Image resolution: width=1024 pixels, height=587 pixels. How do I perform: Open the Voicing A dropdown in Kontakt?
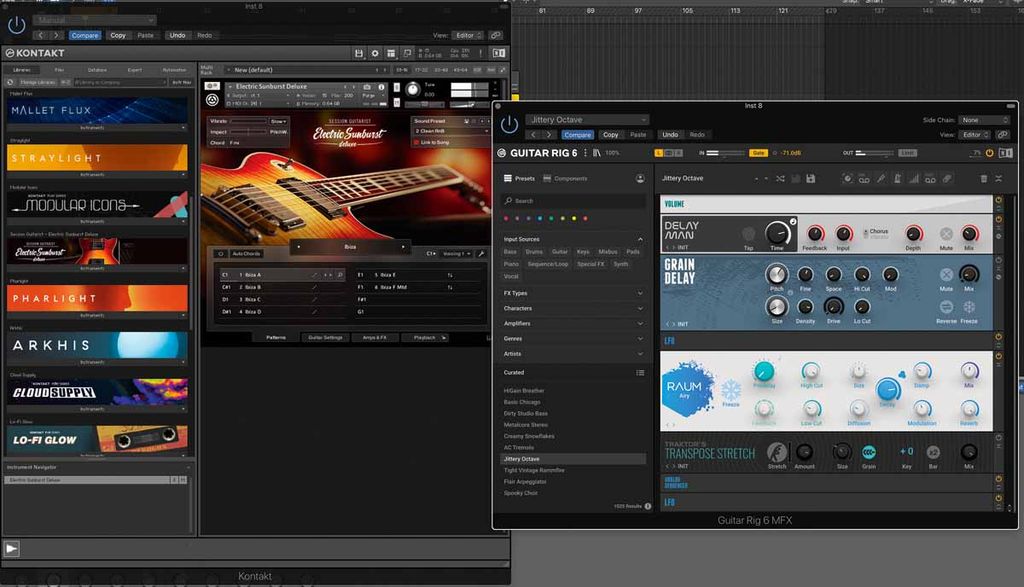pyautogui.click(x=455, y=253)
